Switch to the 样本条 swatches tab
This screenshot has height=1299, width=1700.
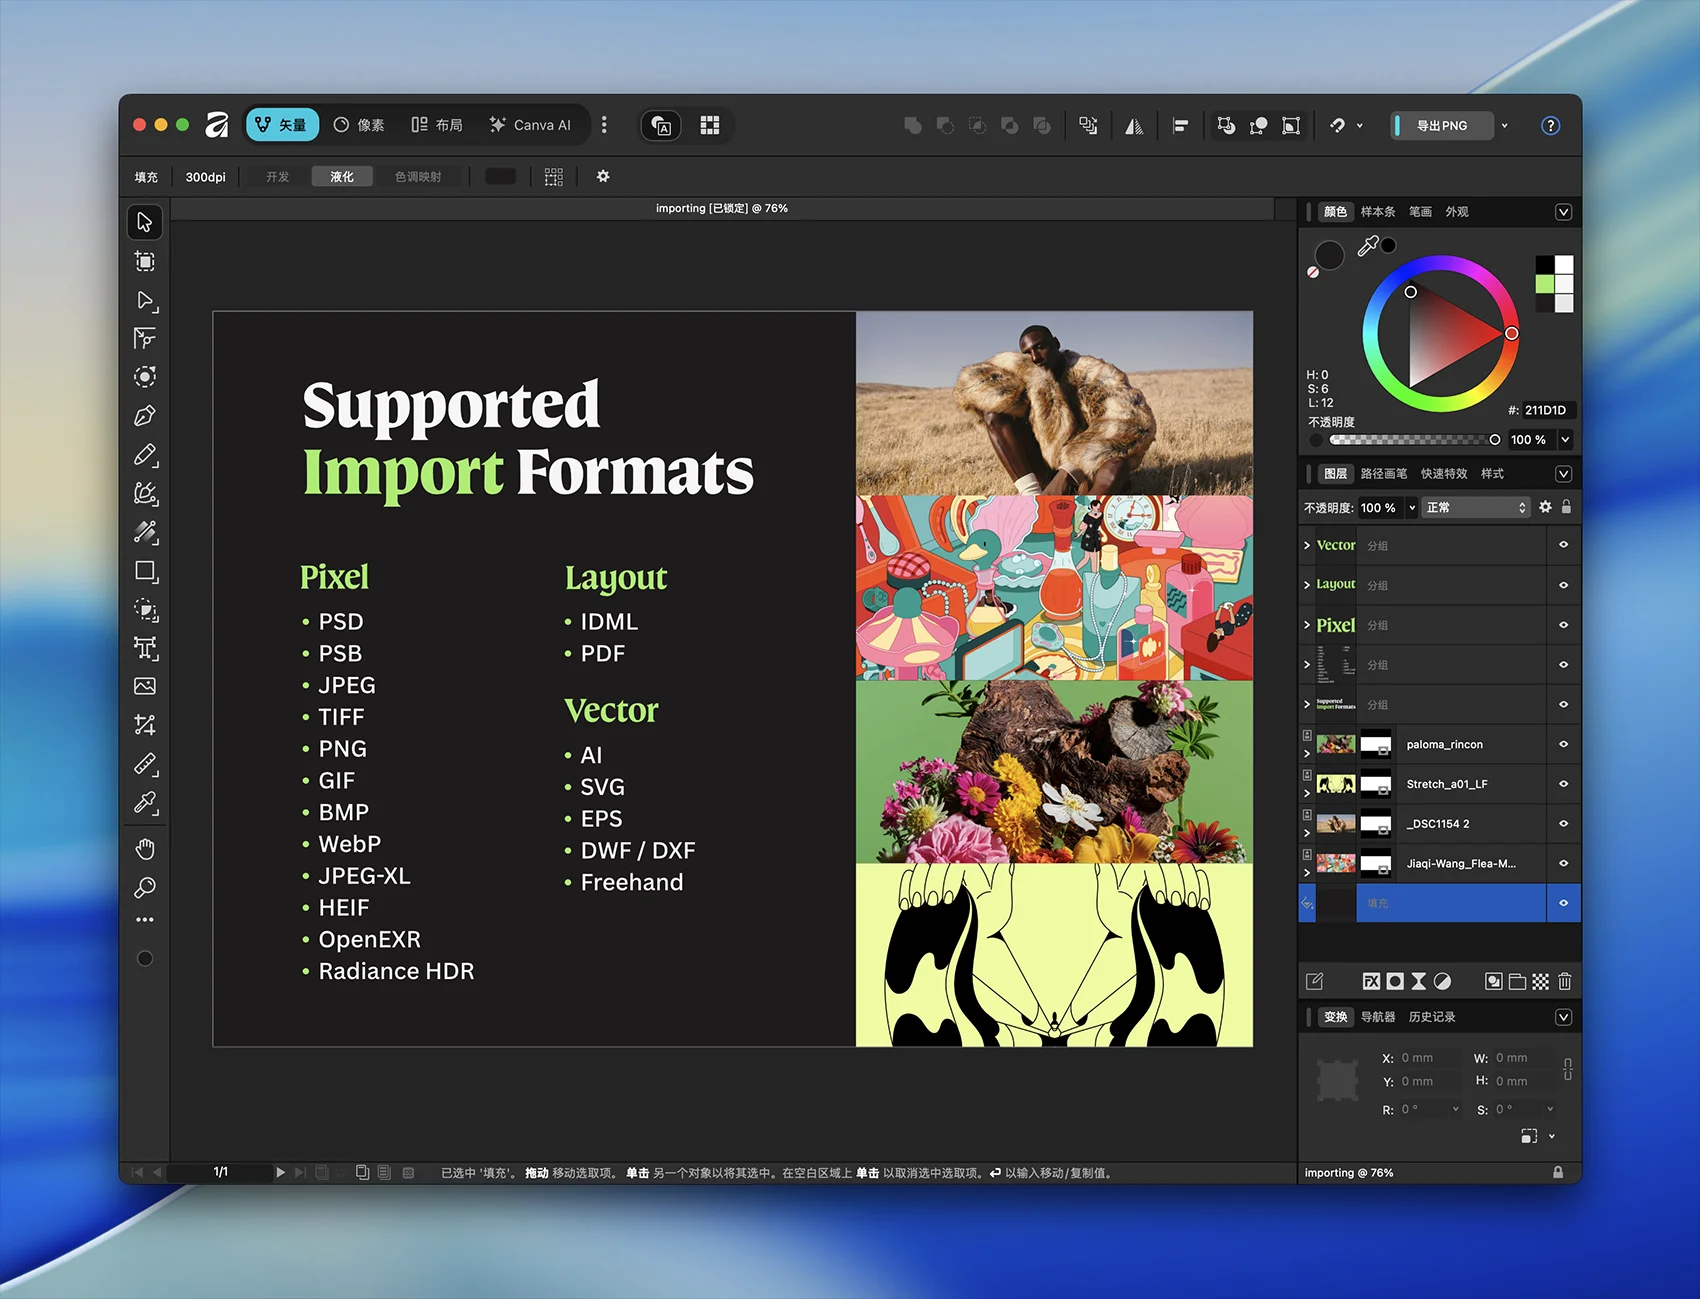click(x=1378, y=212)
